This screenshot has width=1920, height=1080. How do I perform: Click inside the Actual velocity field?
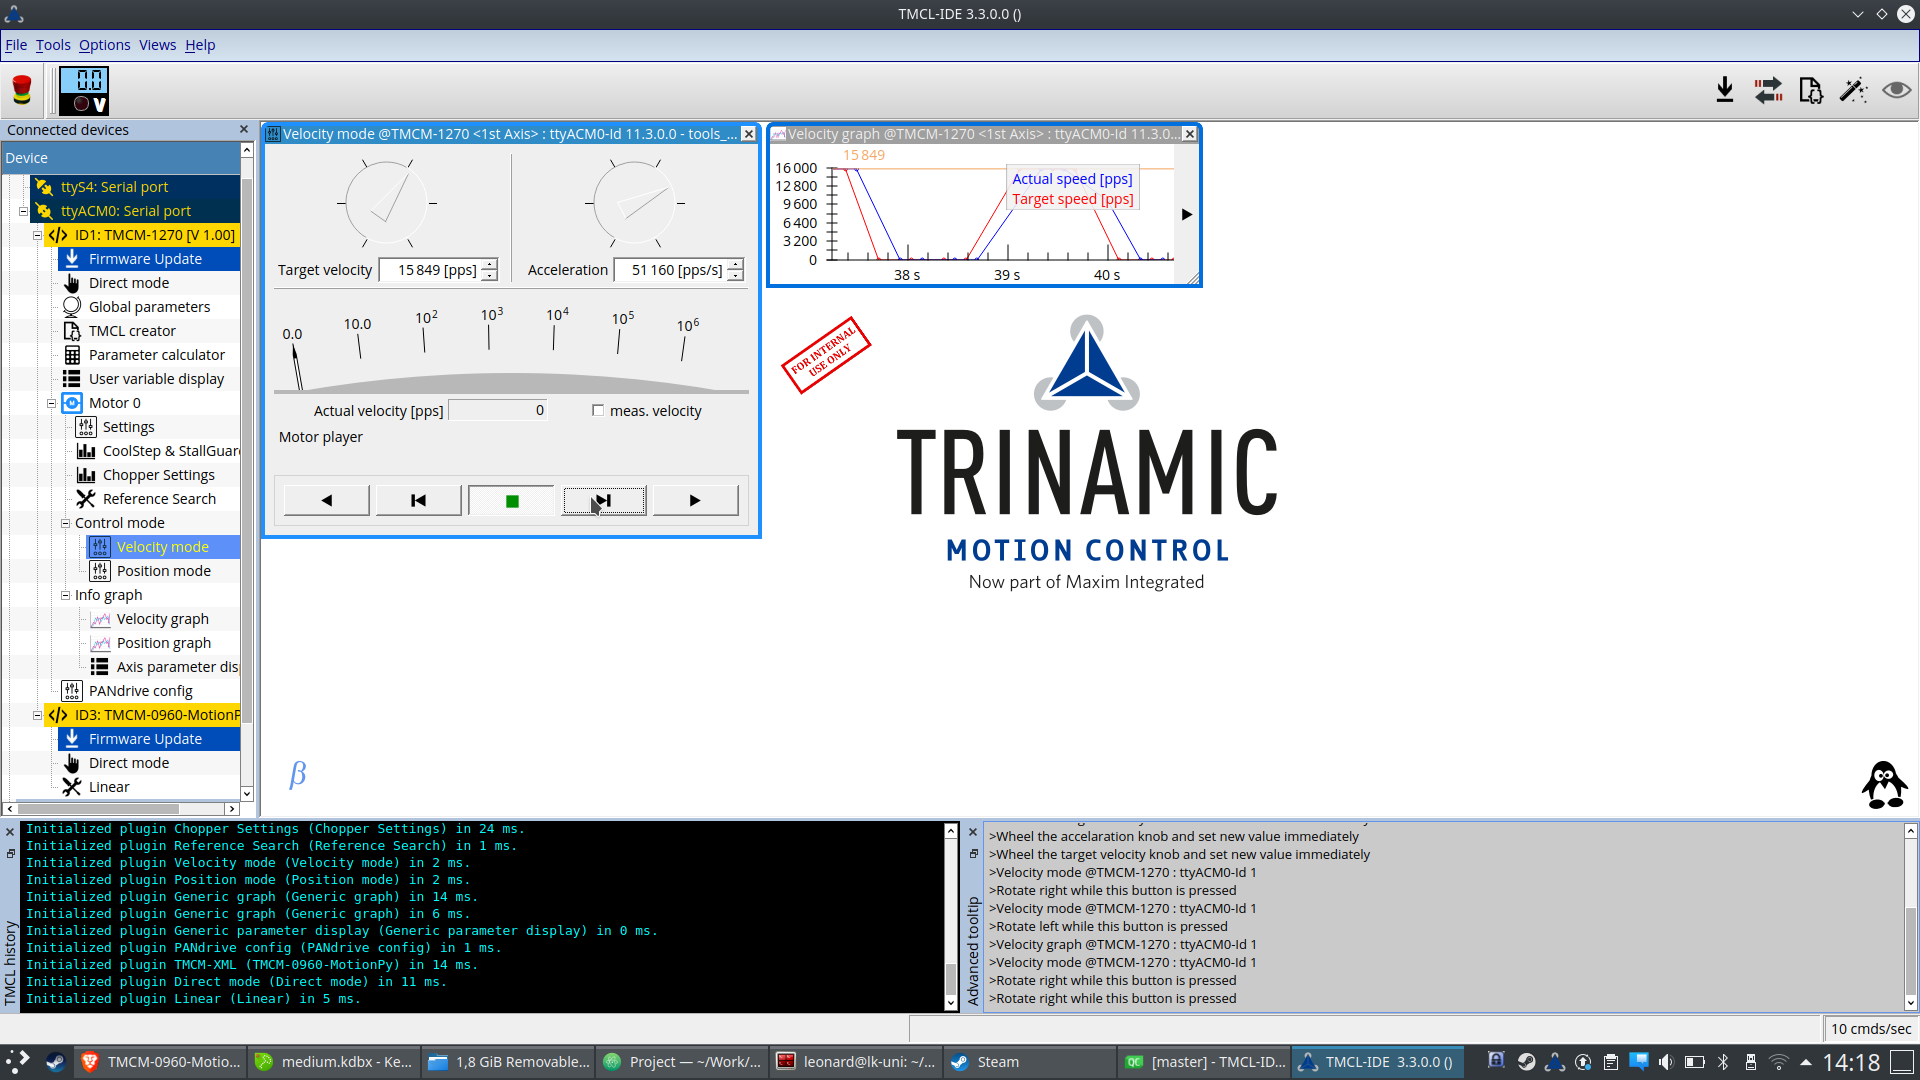(497, 409)
